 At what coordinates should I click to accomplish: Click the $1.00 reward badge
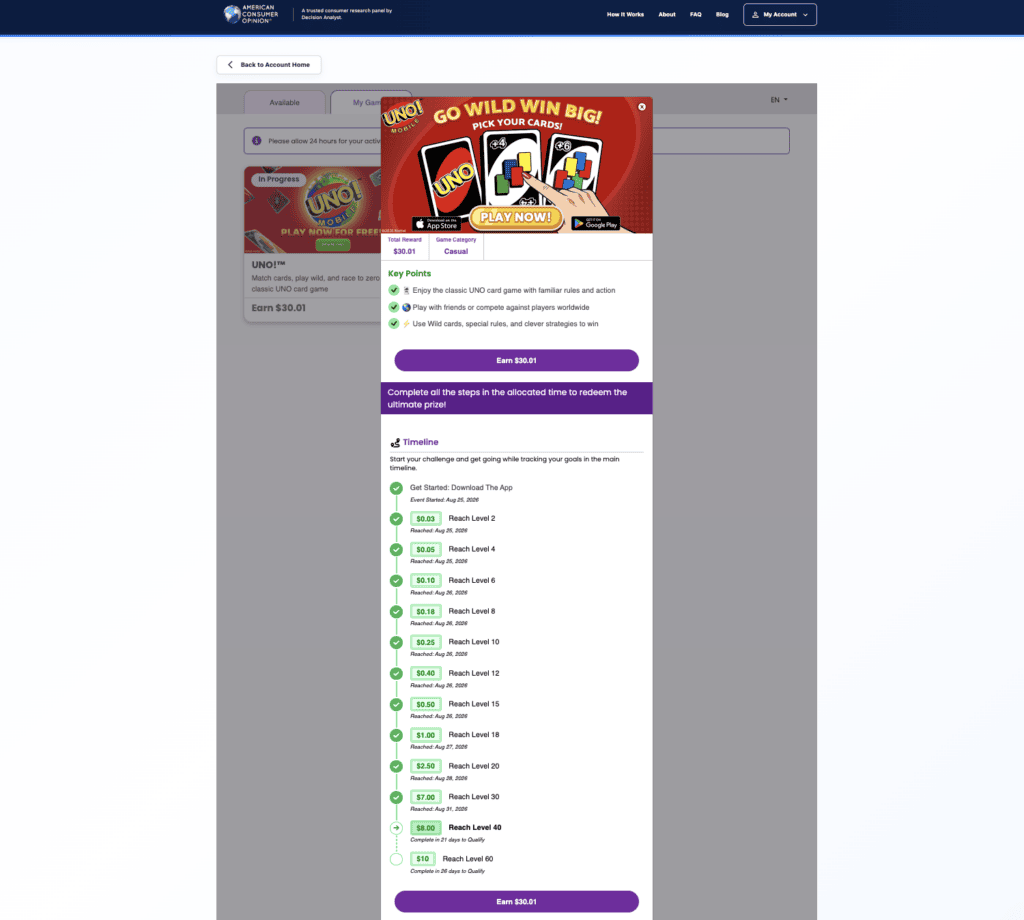[426, 735]
